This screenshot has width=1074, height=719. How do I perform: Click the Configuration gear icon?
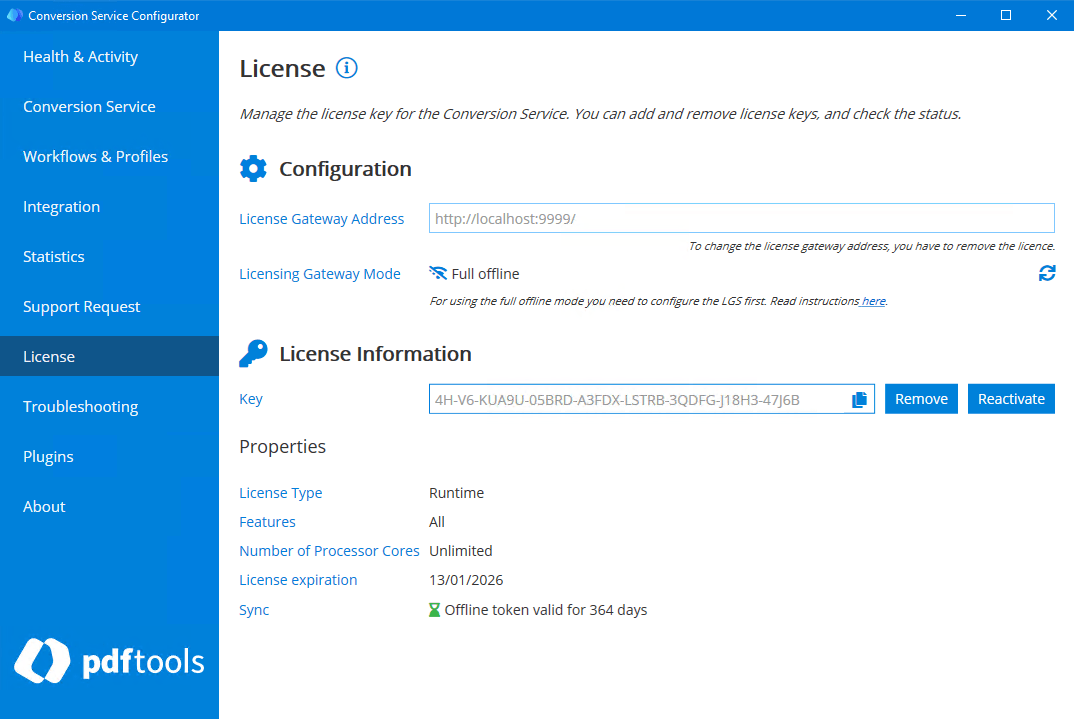pyautogui.click(x=253, y=168)
